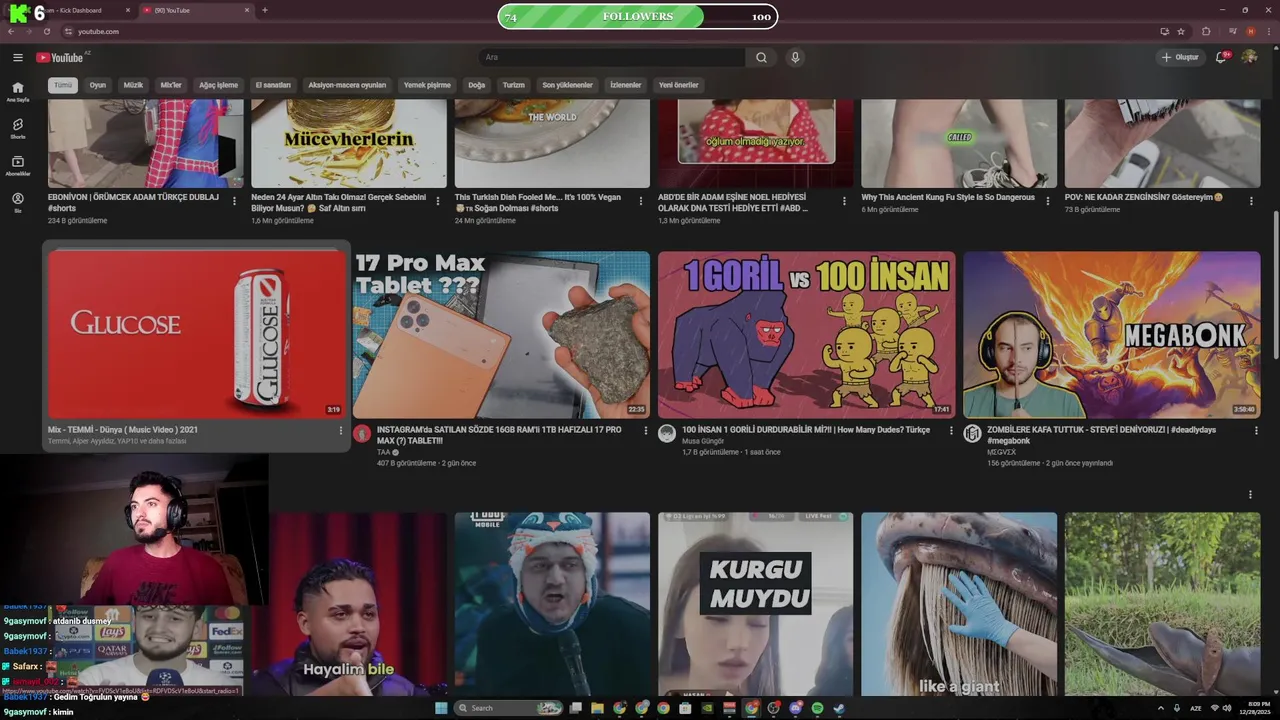
Task: Open more options for the Kung Fu Style short
Action: (1047, 201)
